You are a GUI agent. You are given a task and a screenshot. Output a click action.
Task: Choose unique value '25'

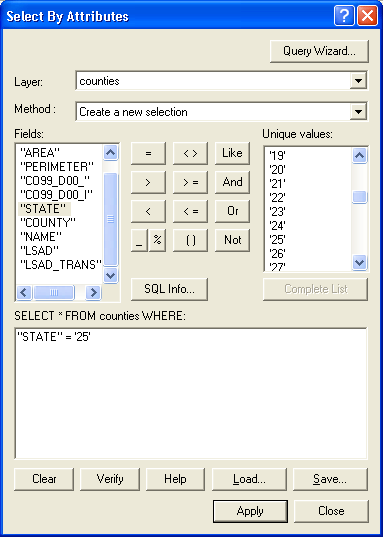click(277, 239)
